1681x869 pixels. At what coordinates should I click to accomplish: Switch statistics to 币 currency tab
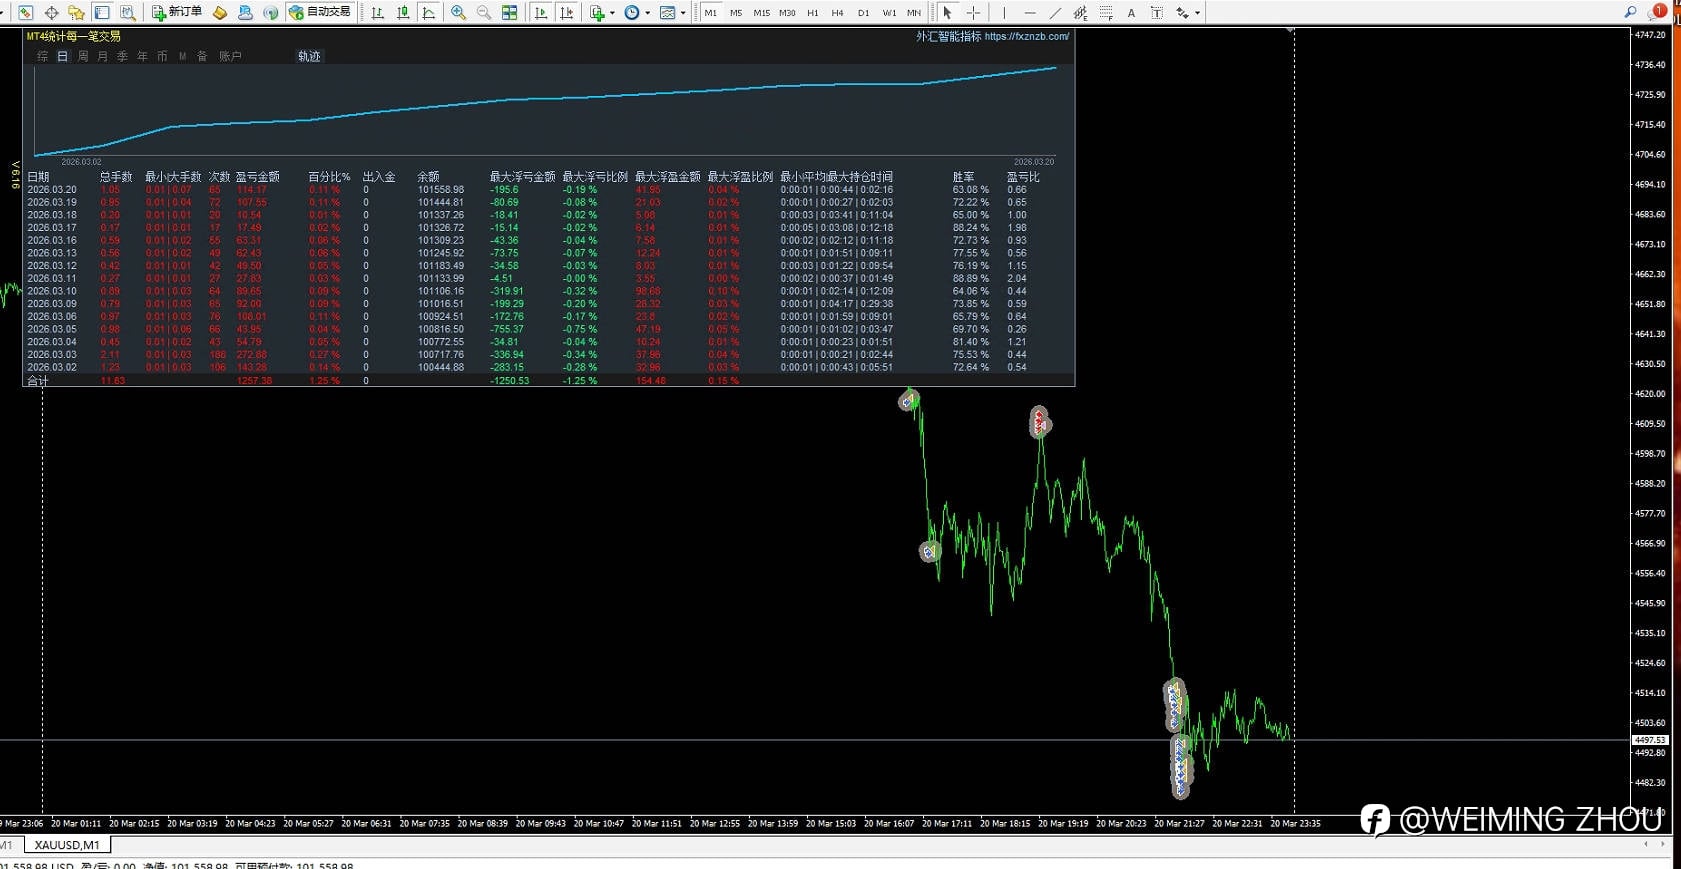tap(162, 56)
